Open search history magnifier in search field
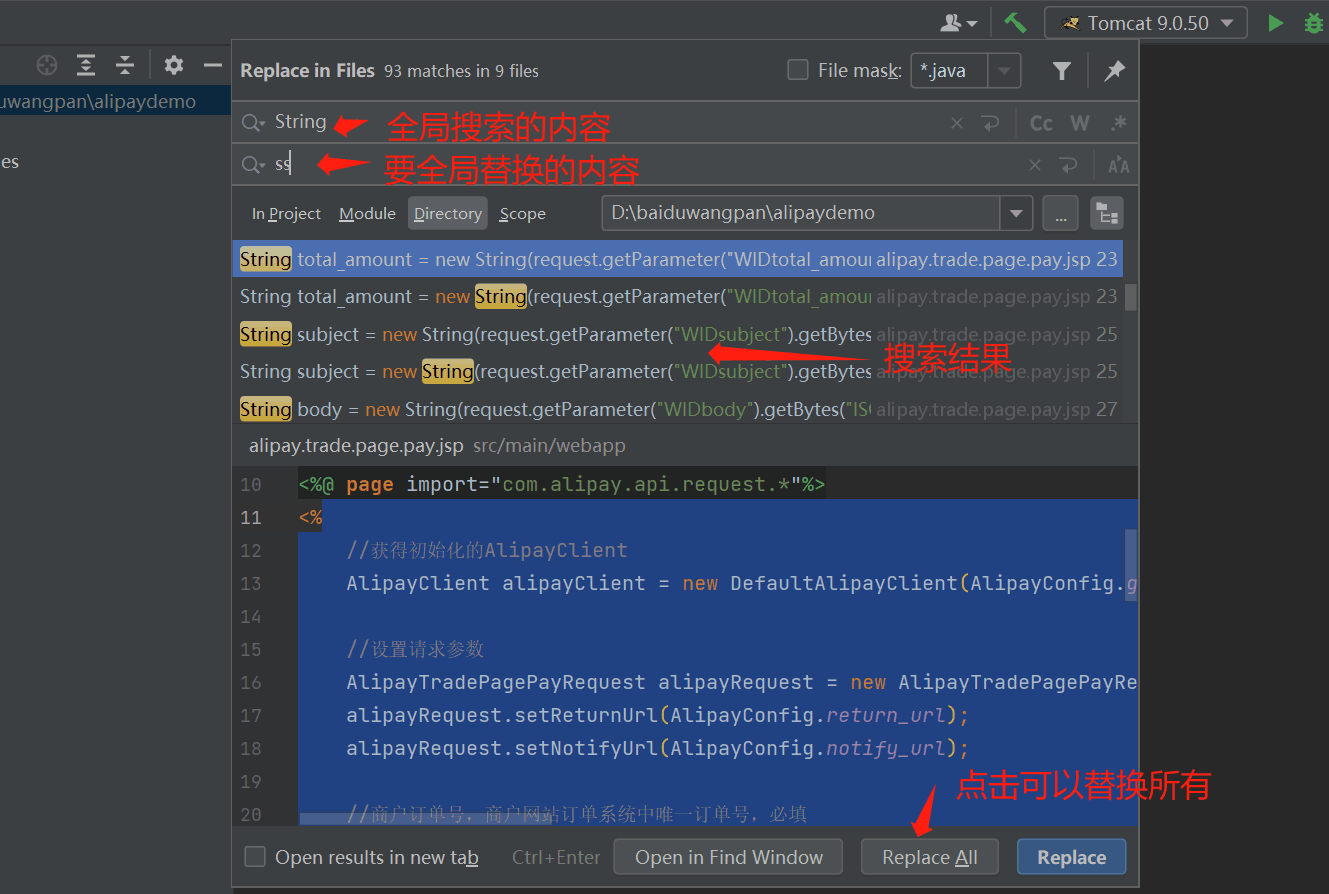 254,123
